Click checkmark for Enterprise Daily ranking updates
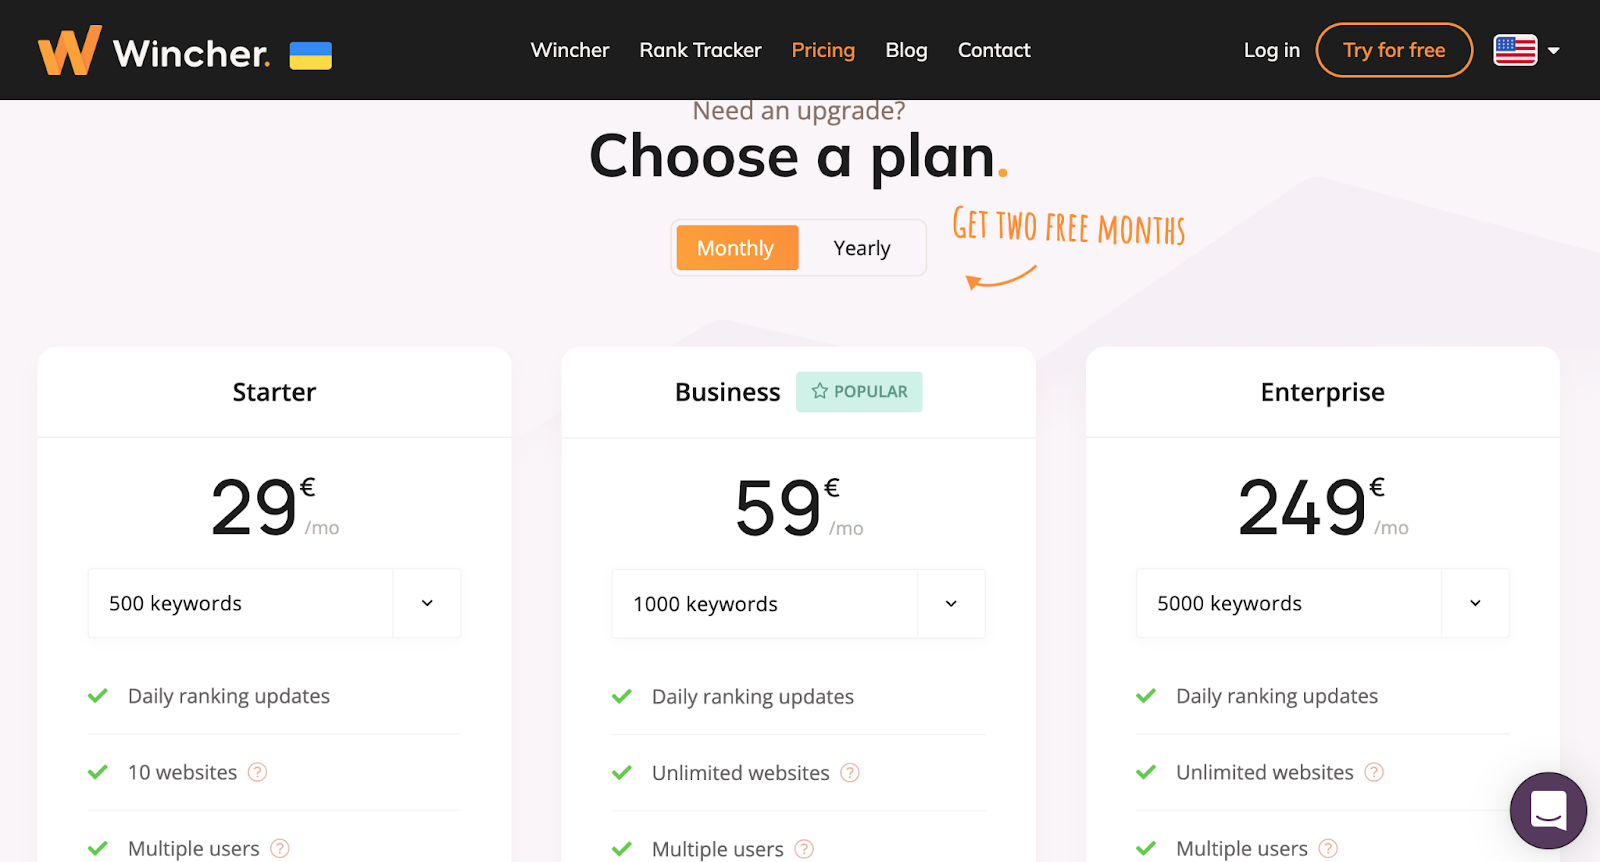This screenshot has height=862, width=1600. point(1146,696)
